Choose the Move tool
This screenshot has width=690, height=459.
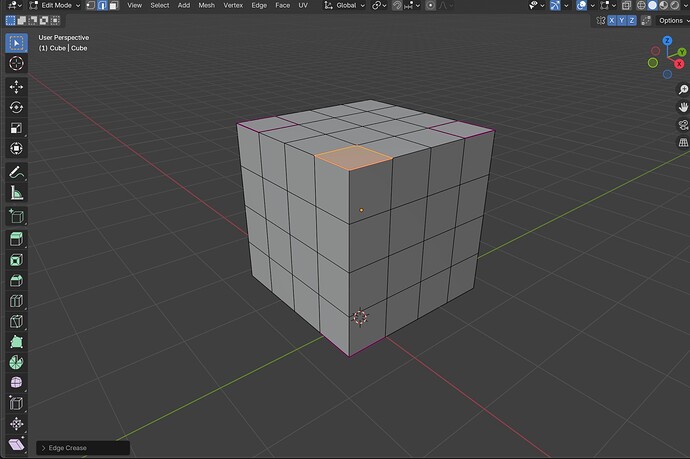click(16, 87)
